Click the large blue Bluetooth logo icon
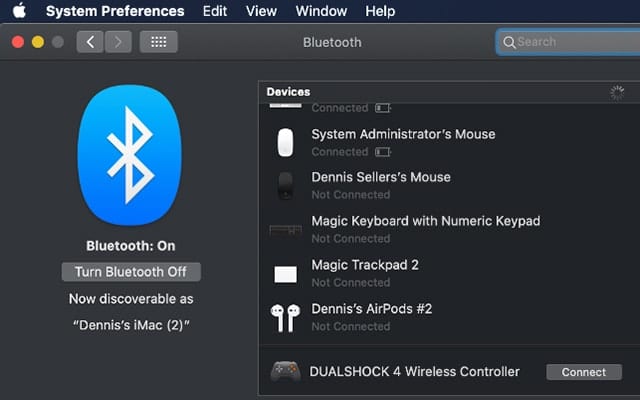 tap(130, 155)
